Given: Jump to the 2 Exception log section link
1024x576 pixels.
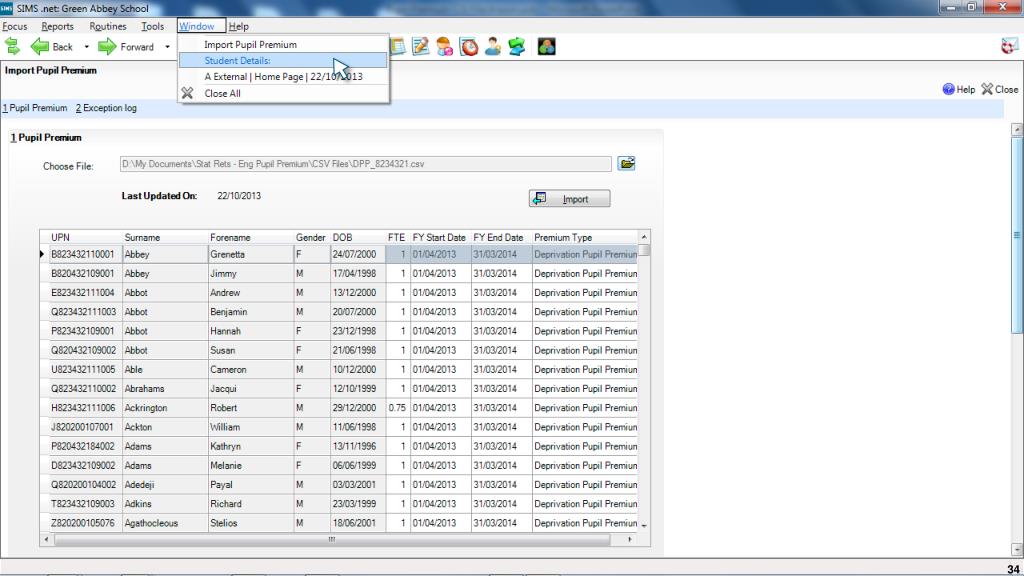Looking at the screenshot, I should click(106, 108).
